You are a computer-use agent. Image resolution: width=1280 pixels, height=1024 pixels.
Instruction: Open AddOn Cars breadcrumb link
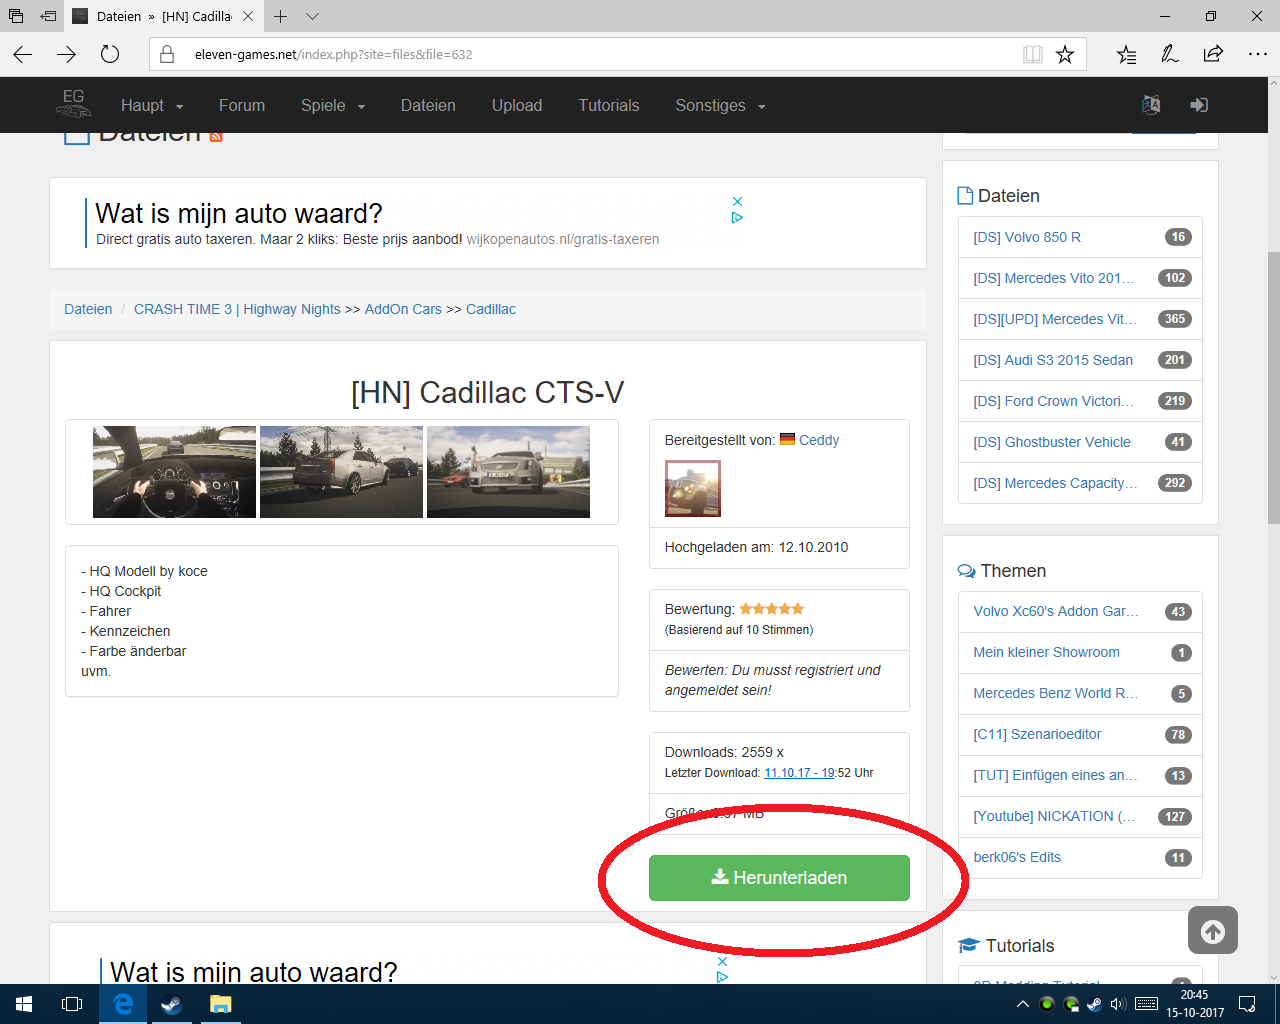point(403,309)
